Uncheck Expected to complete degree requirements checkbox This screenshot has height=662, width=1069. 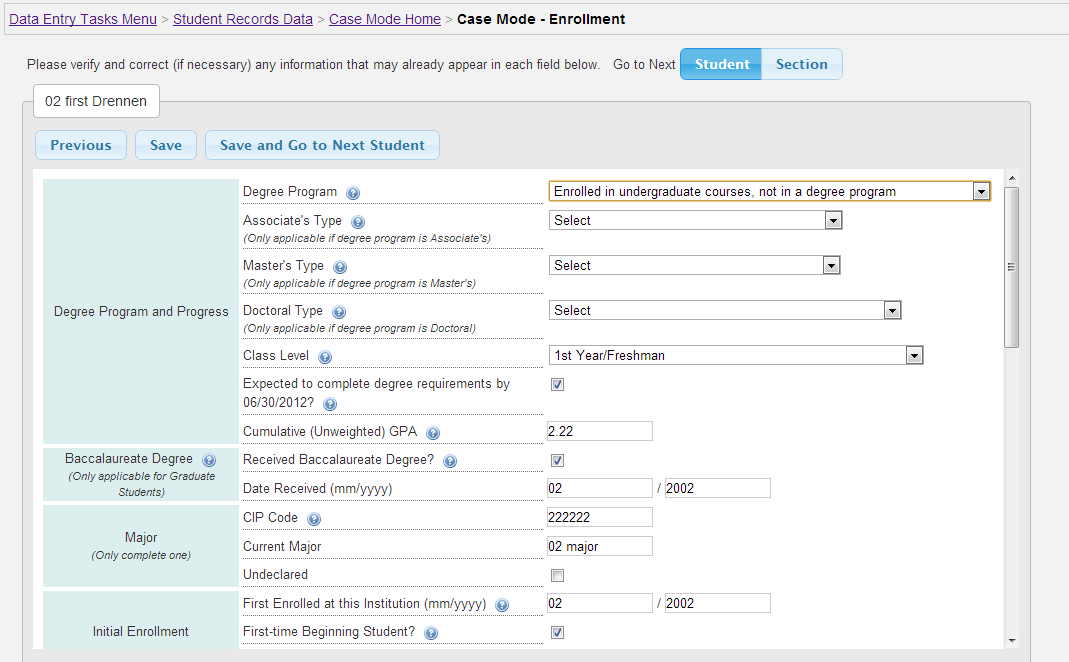tap(558, 384)
